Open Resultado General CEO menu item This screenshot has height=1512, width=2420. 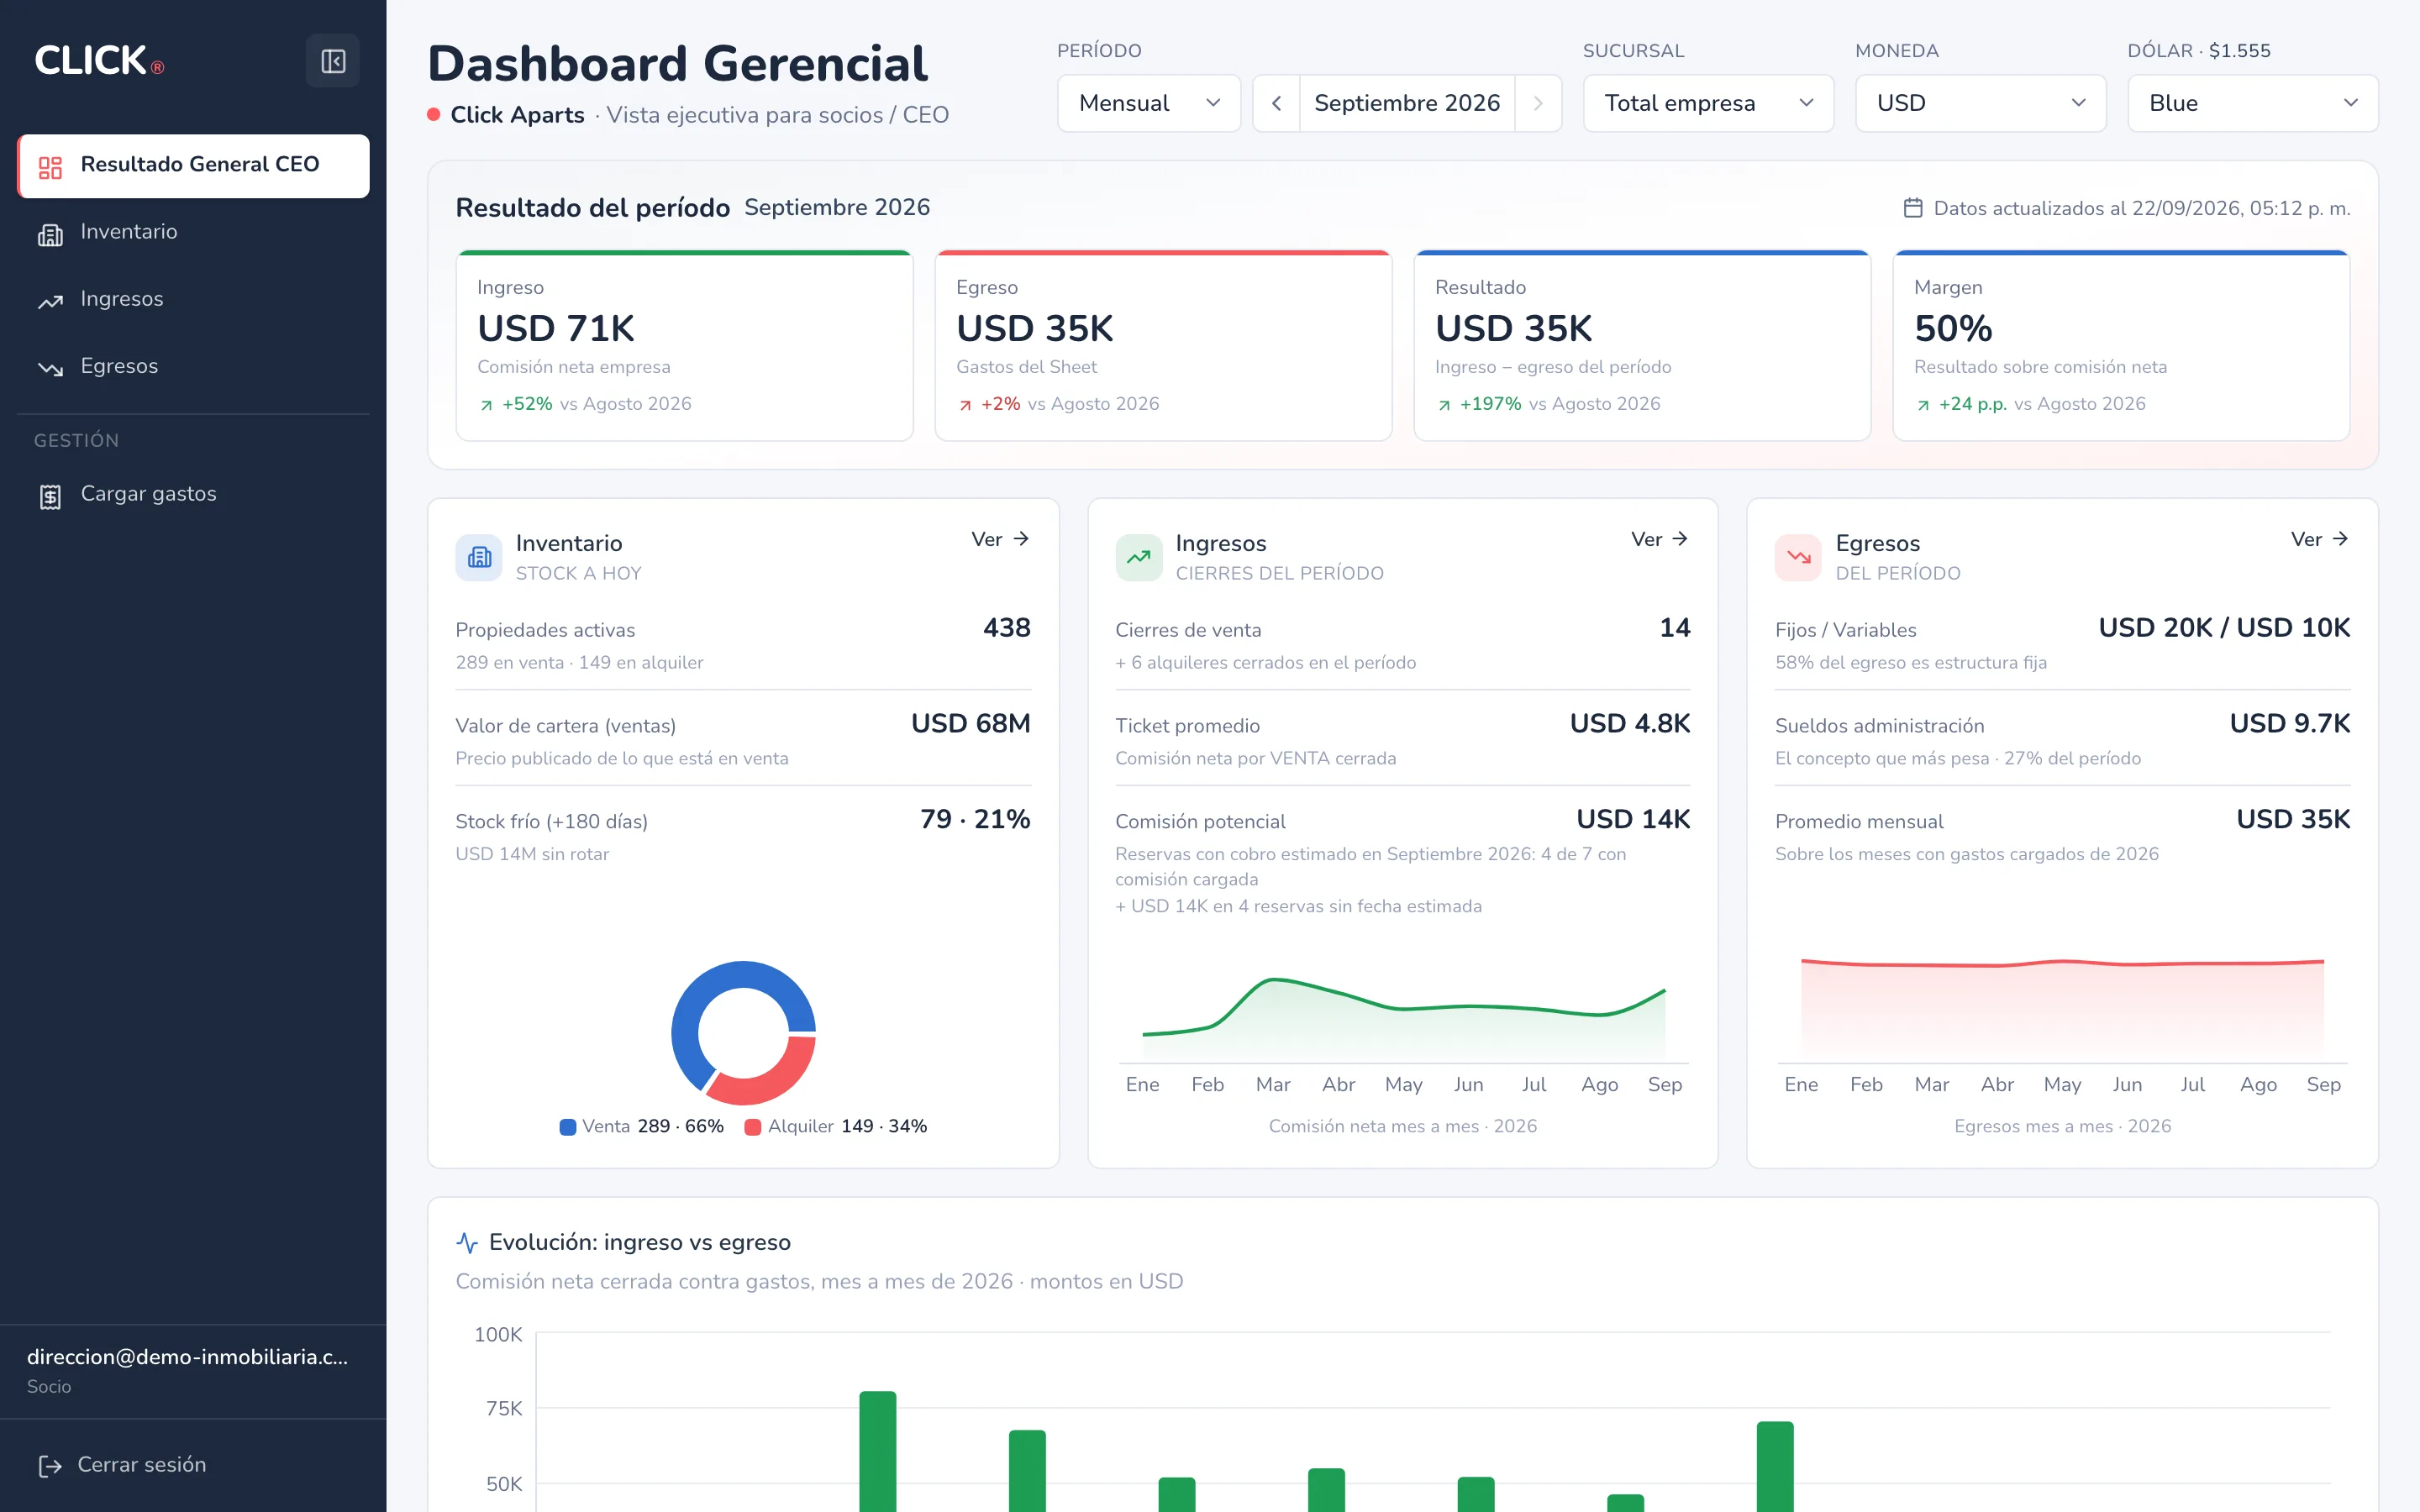194,166
